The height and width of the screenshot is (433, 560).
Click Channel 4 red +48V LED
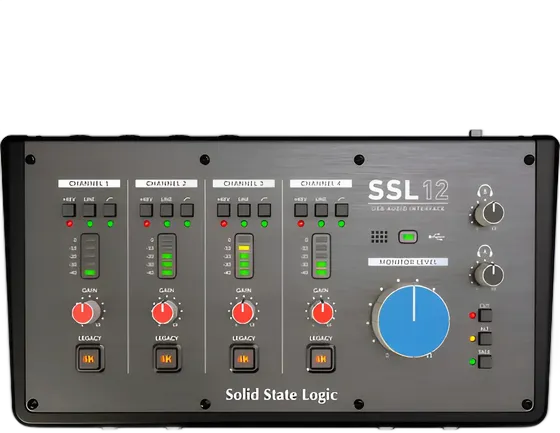301,224
